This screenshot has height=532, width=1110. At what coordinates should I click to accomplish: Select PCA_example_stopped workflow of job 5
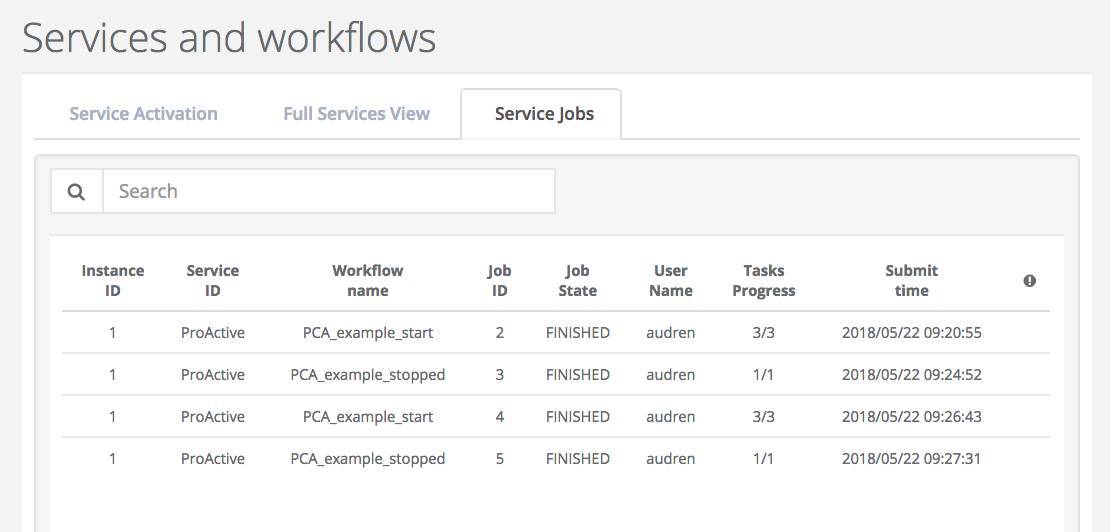(x=367, y=459)
